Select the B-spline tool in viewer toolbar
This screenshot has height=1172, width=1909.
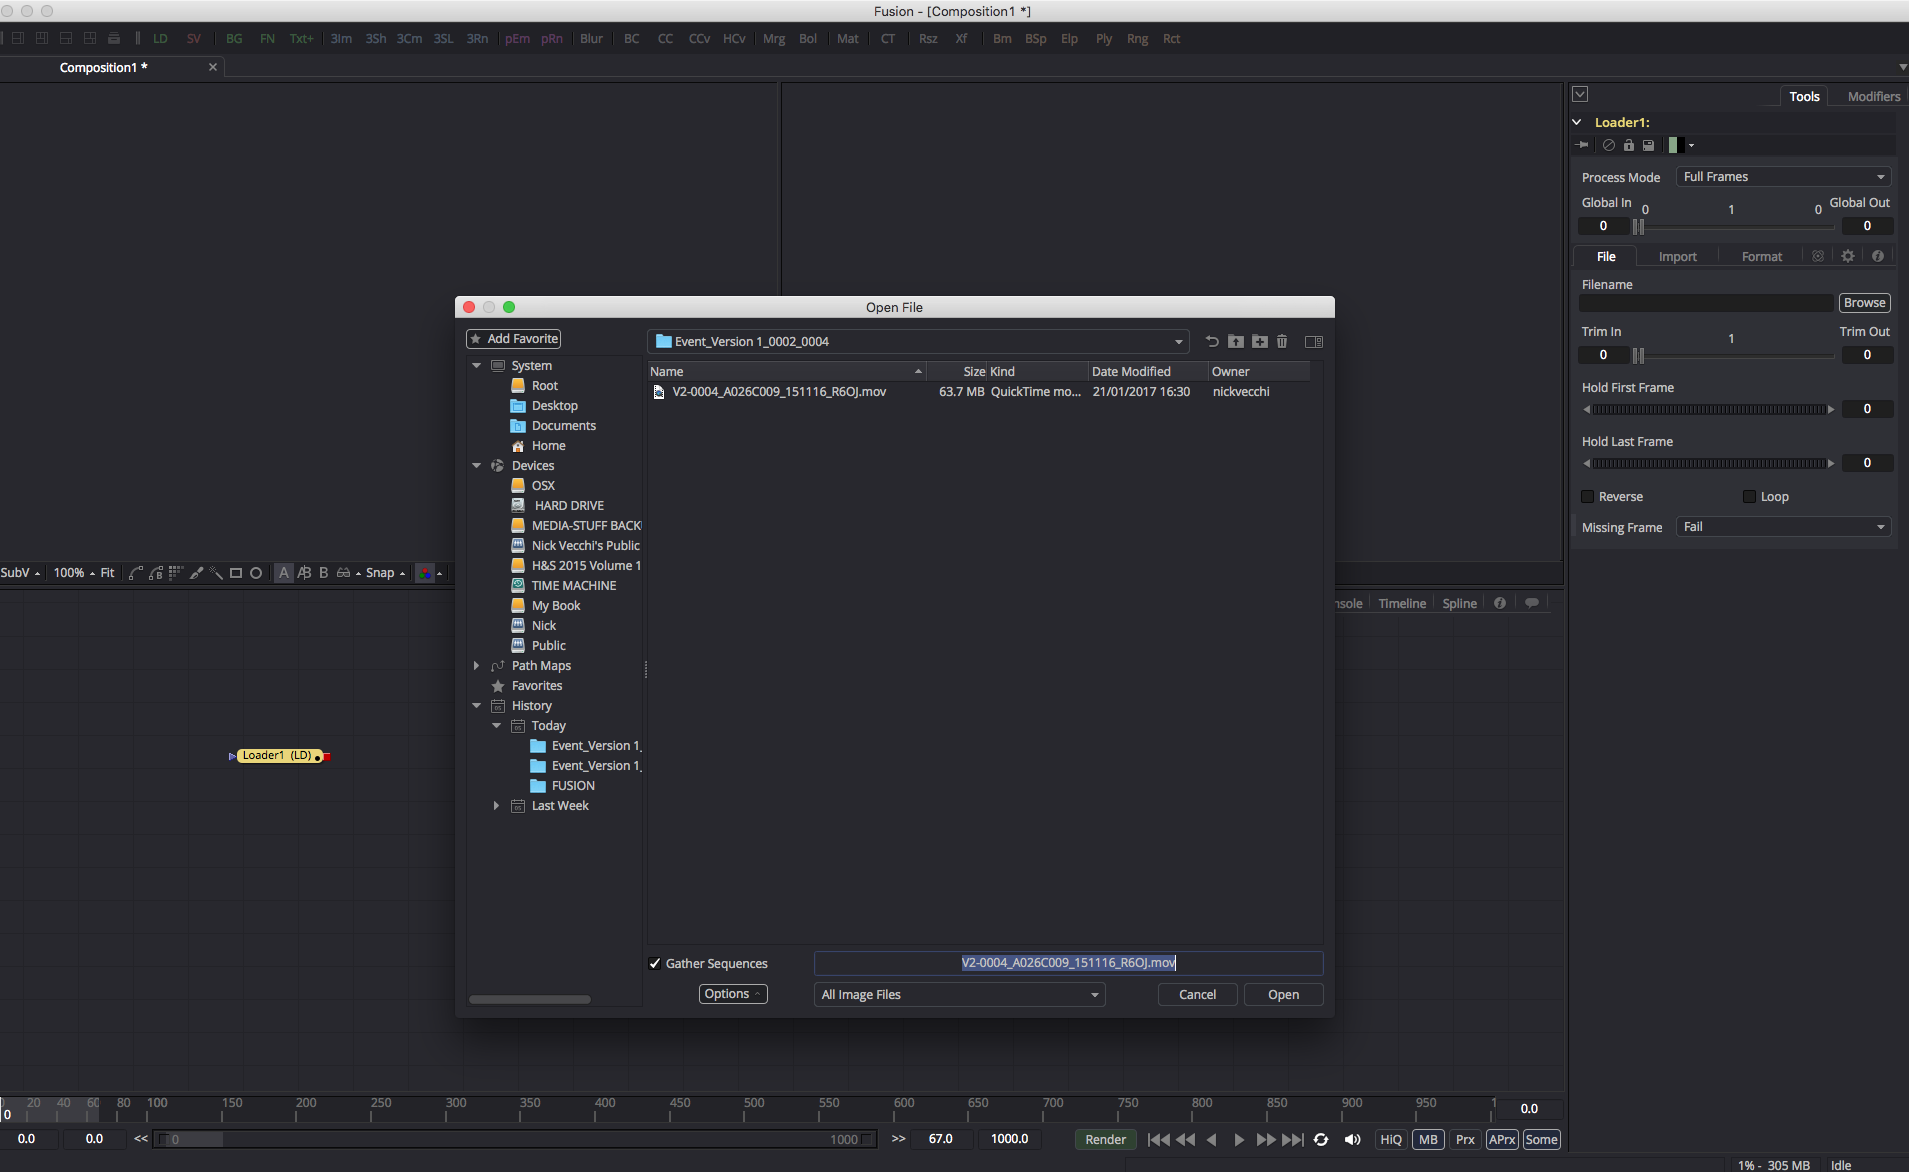156,573
